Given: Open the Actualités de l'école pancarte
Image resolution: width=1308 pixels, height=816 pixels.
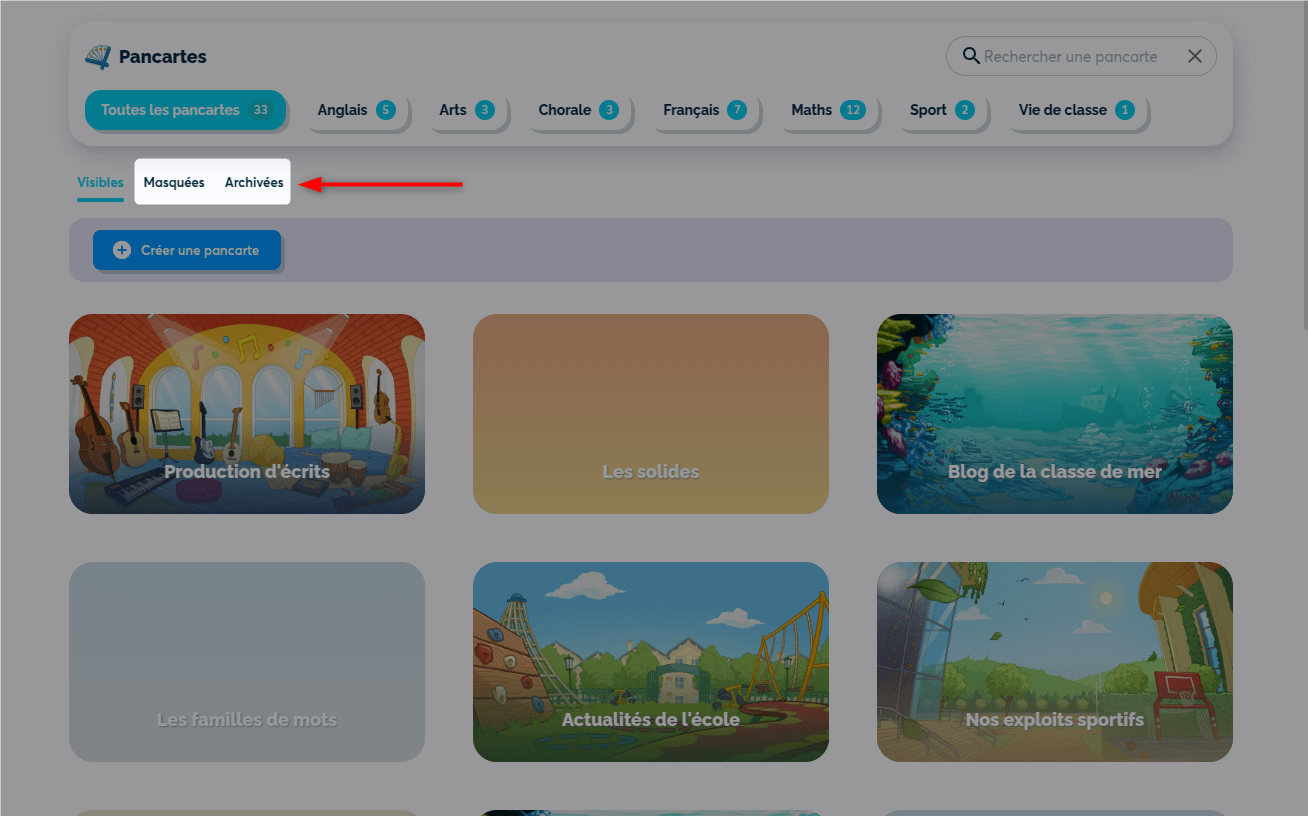Looking at the screenshot, I should click(651, 662).
